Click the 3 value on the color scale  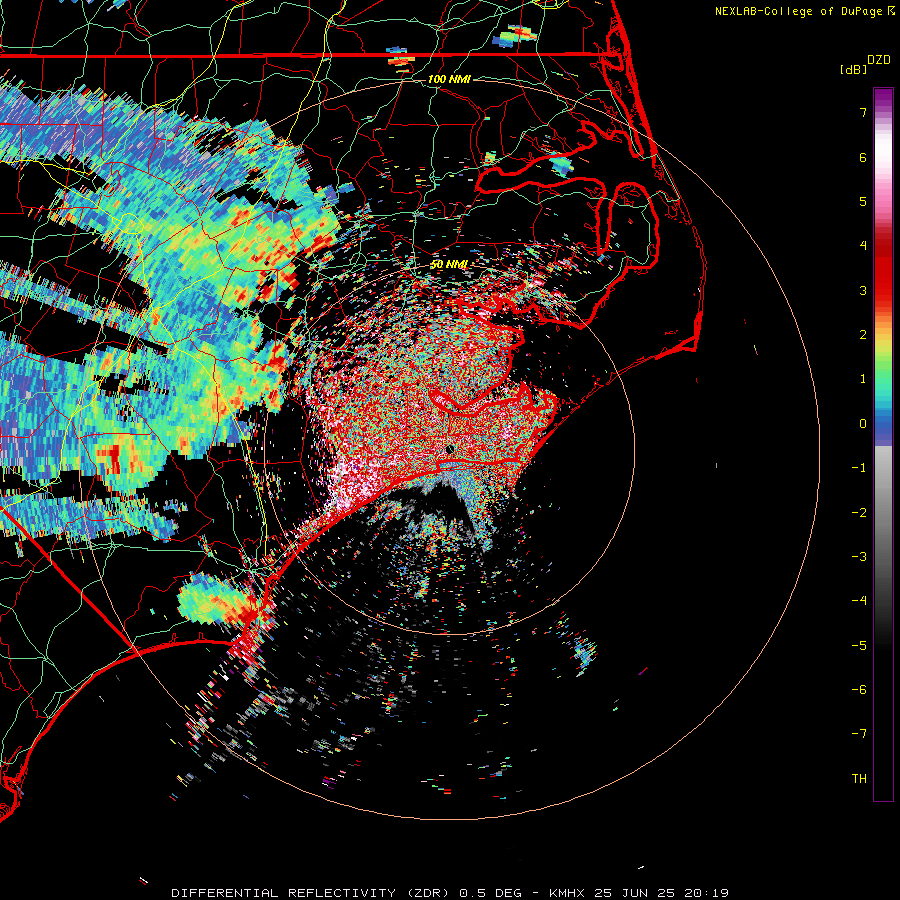pyautogui.click(x=863, y=290)
